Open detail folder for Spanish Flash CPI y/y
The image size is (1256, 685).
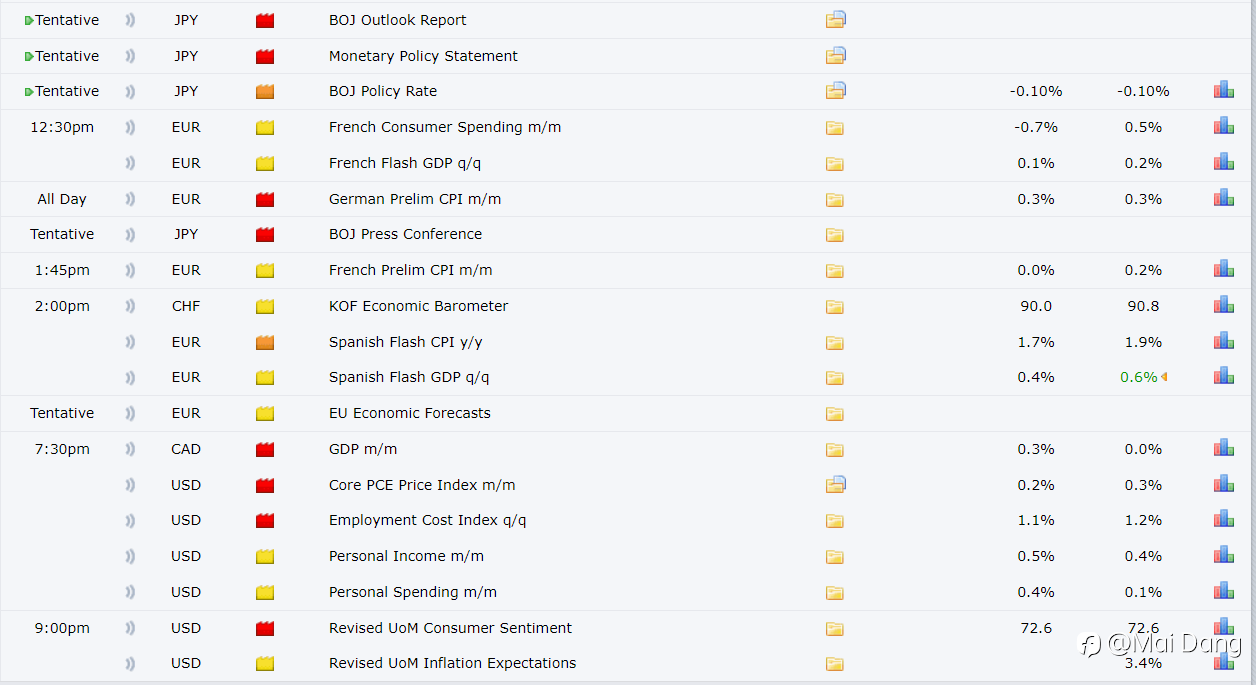coord(835,342)
